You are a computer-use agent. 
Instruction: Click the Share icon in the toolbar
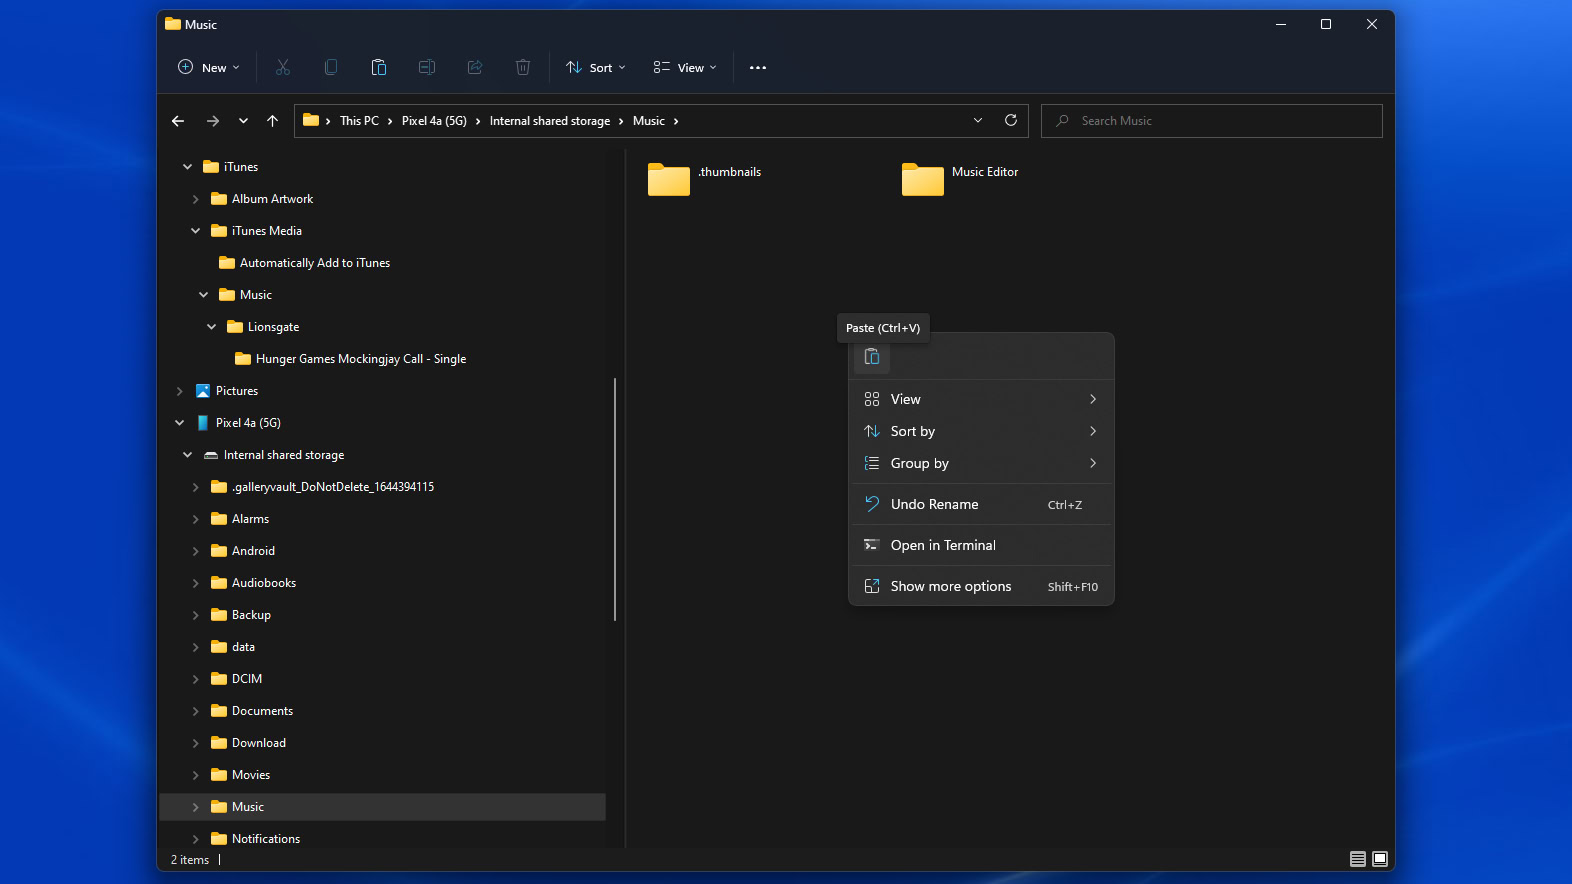[475, 67]
